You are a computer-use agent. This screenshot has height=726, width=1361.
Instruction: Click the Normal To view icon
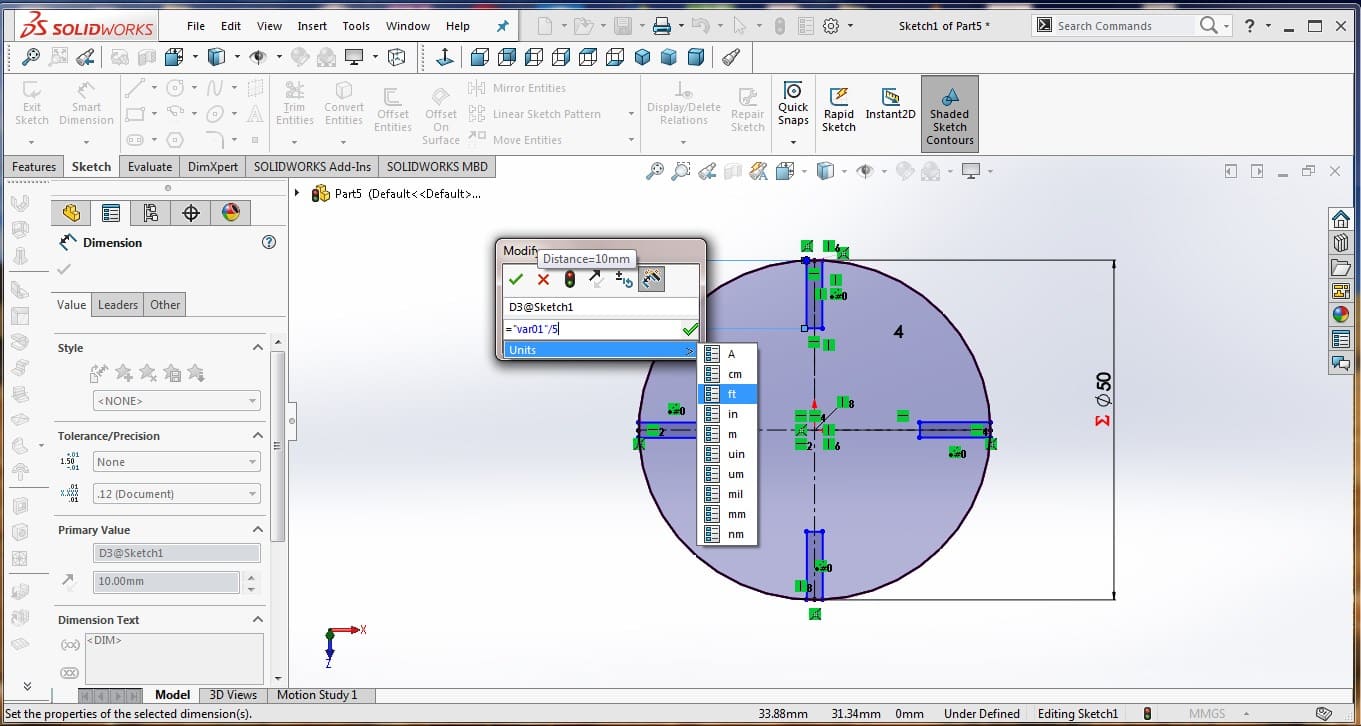(446, 57)
